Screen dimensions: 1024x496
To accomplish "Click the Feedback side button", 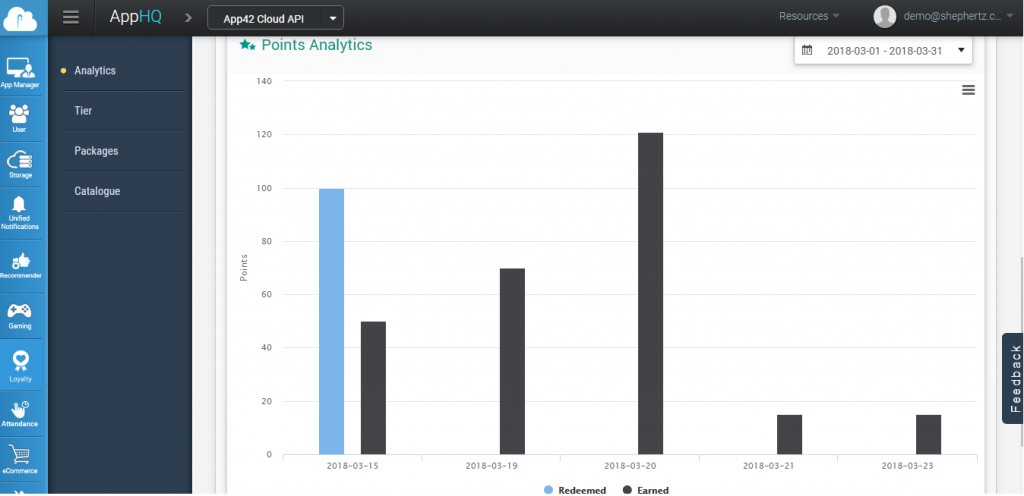I will [x=1013, y=379].
